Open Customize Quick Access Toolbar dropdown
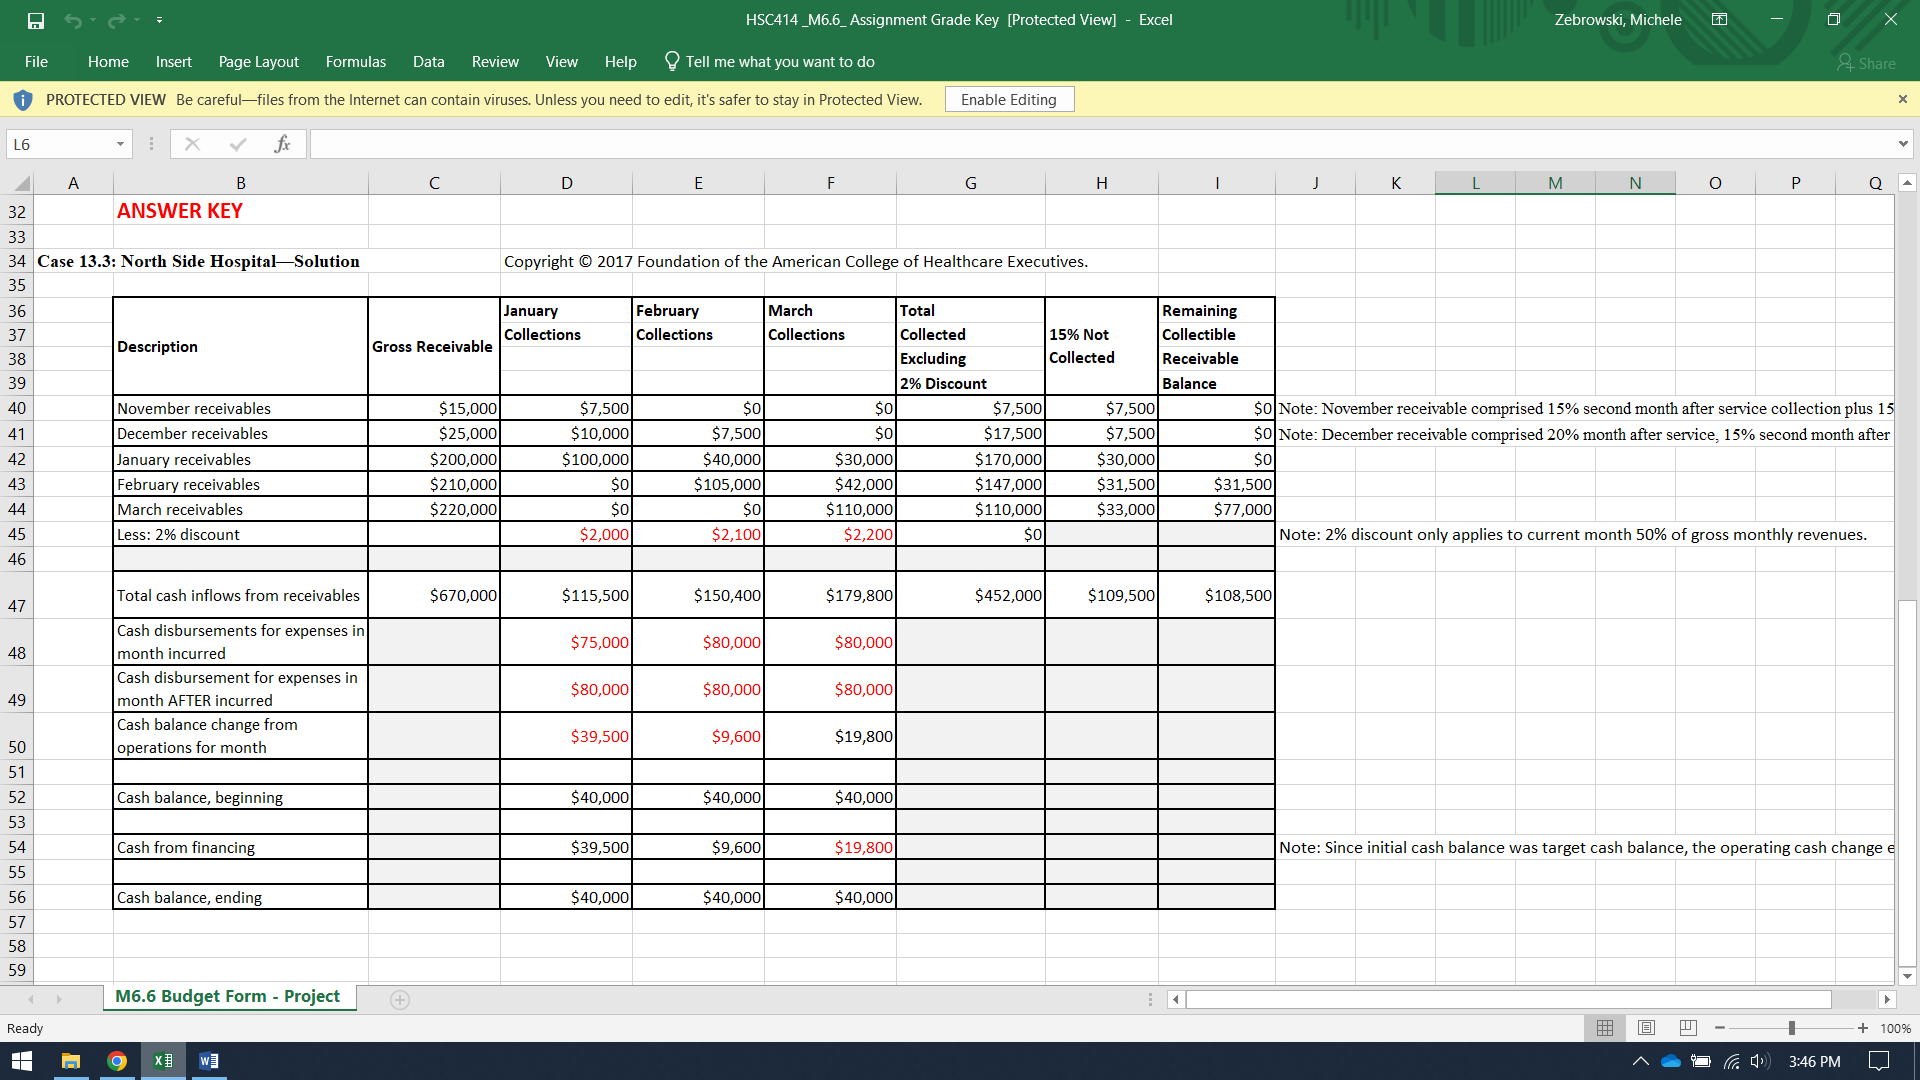This screenshot has width=1920, height=1080. pos(159,20)
